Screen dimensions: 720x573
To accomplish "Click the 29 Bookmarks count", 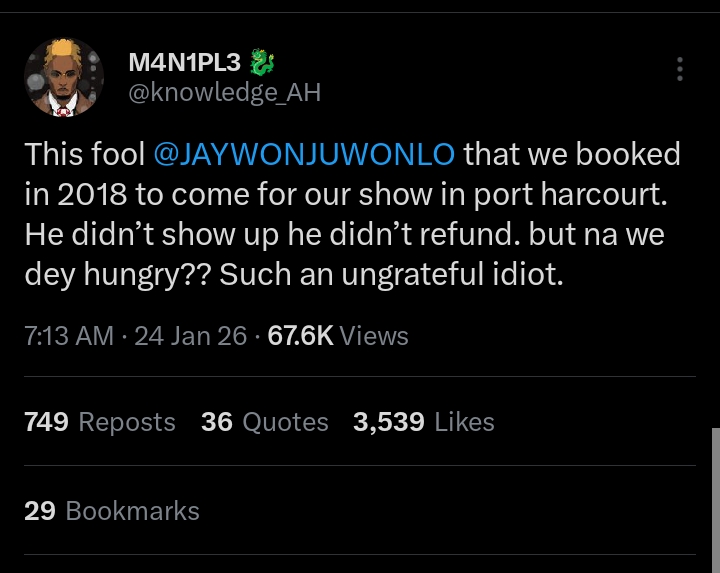I will coord(111,511).
